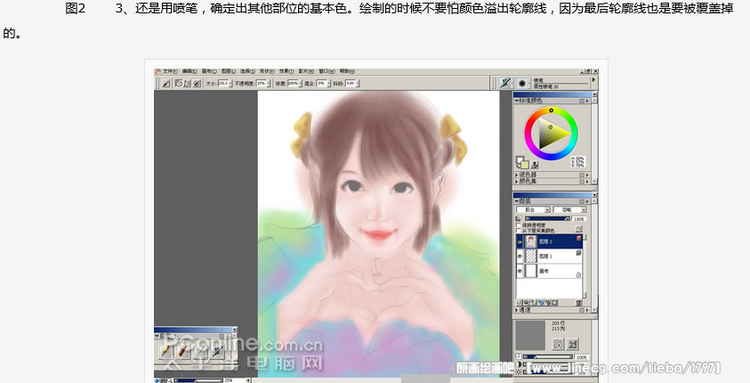Open the brush variant dab icon
This screenshot has width=750, height=383.
click(x=522, y=83)
